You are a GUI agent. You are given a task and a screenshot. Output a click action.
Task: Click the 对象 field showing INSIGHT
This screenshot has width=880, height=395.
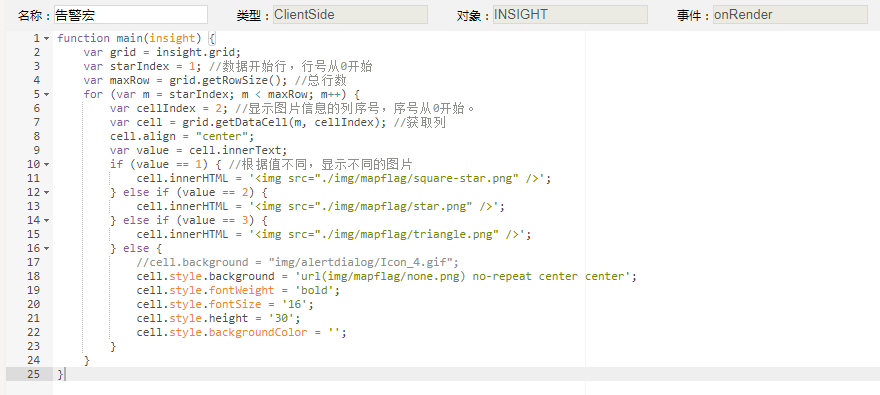(570, 15)
